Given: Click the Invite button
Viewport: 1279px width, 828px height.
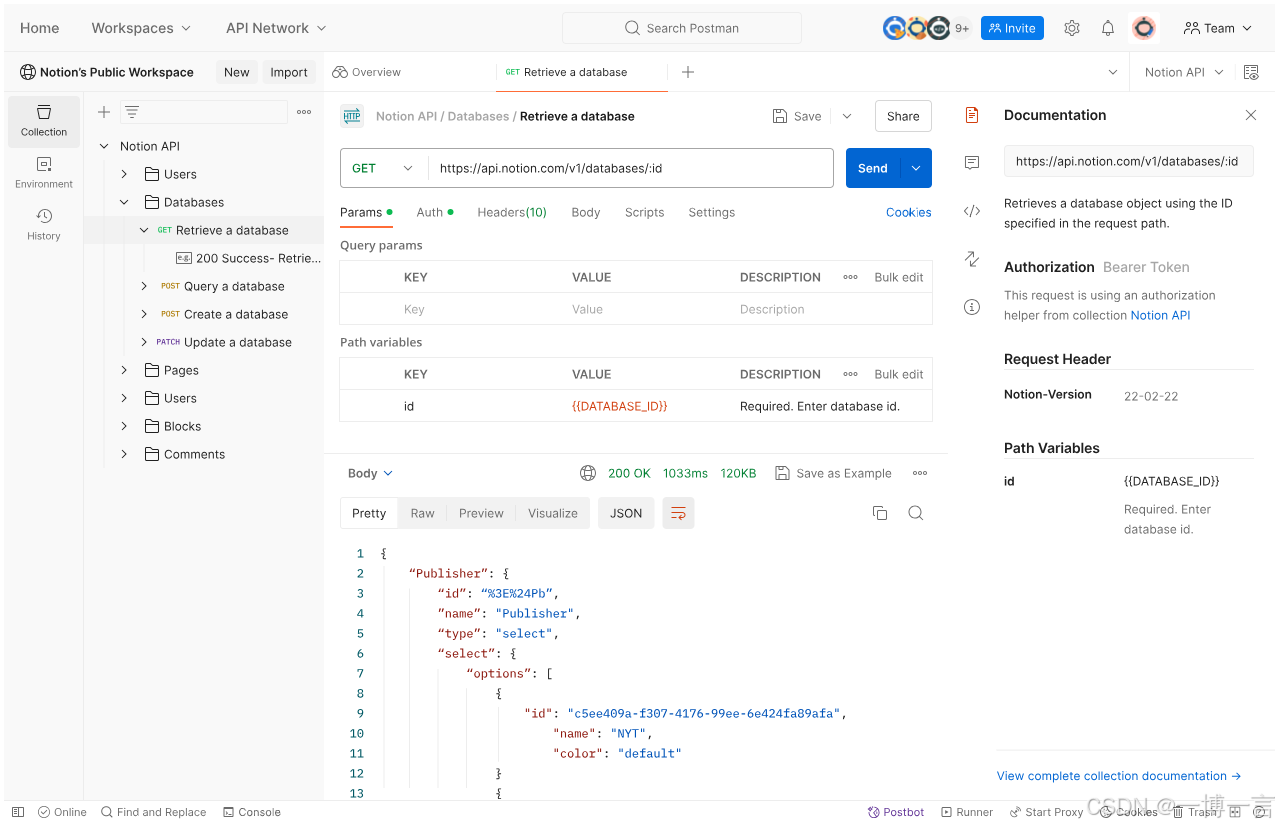Looking at the screenshot, I should pyautogui.click(x=1012, y=28).
